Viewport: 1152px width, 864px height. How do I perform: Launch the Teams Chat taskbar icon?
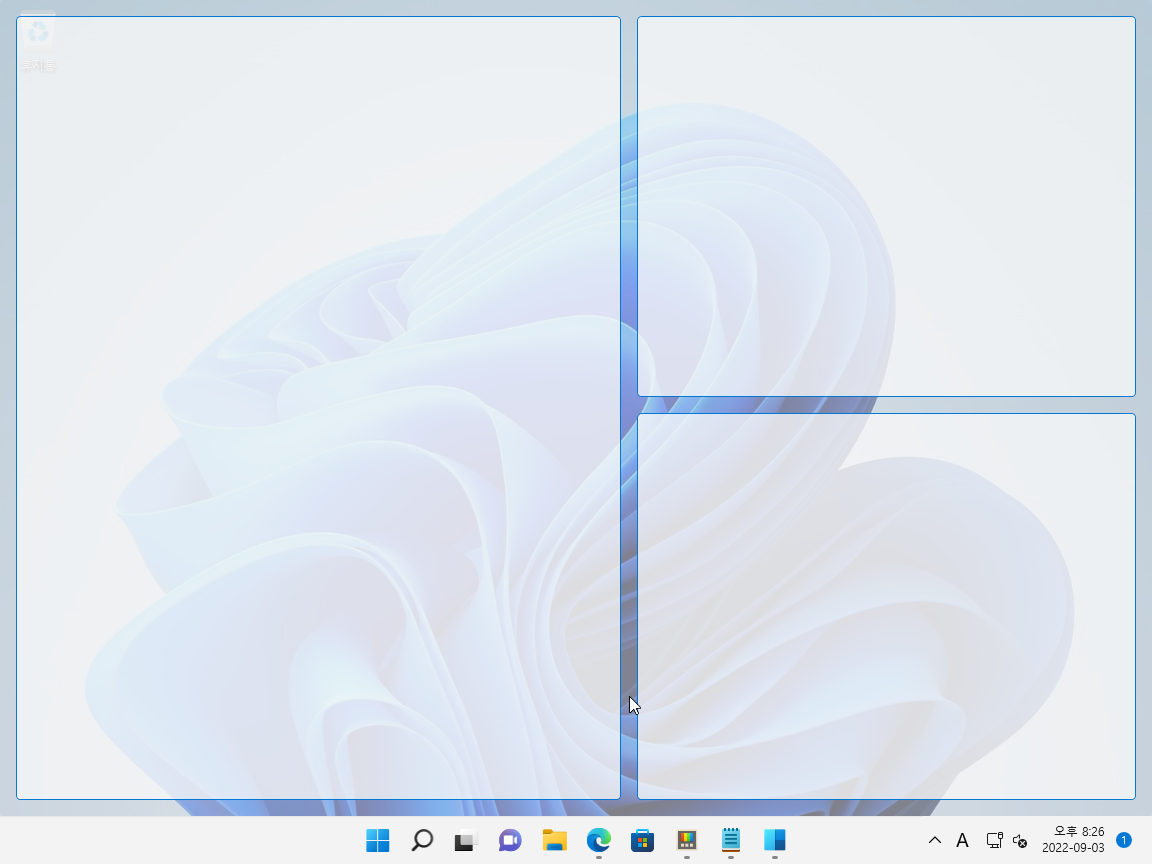510,840
